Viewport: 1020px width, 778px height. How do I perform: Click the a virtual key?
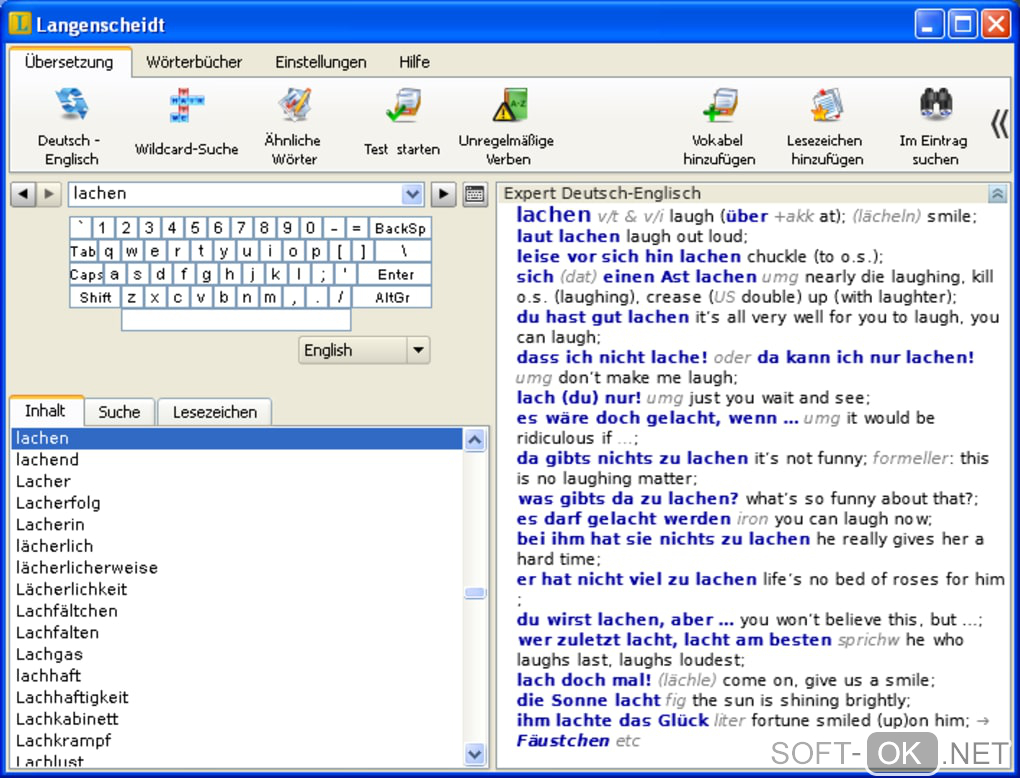[x=114, y=275]
